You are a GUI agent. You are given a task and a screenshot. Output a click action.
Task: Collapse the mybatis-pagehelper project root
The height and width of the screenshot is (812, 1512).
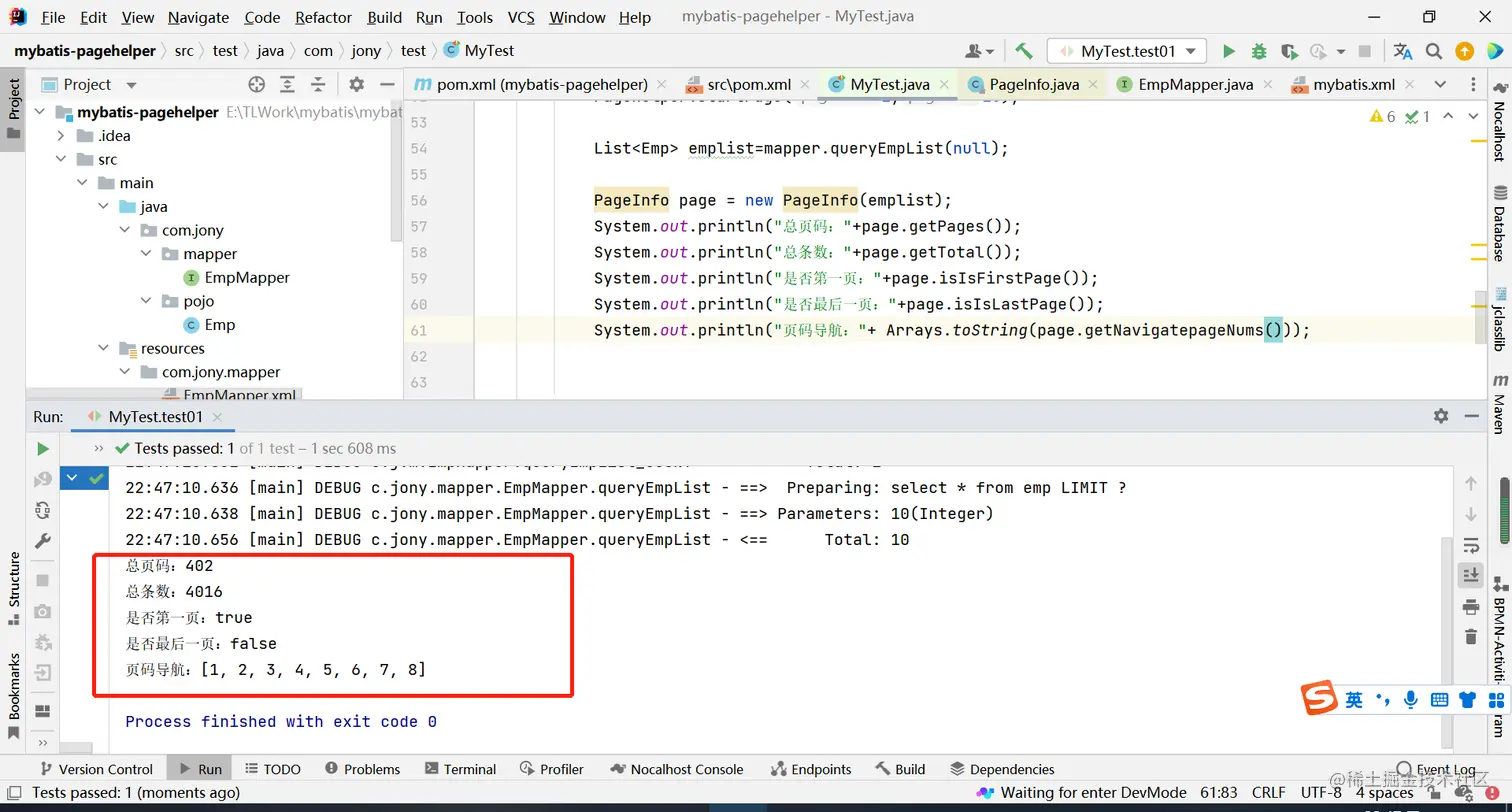pos(41,112)
